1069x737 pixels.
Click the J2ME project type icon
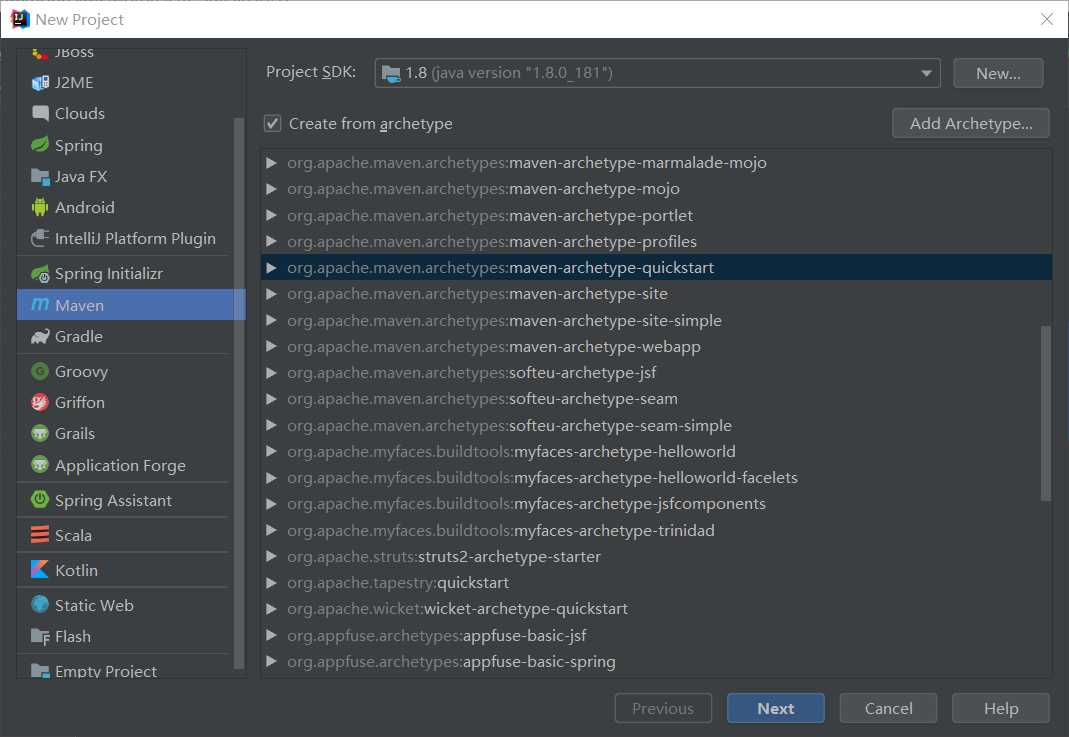pyautogui.click(x=40, y=82)
